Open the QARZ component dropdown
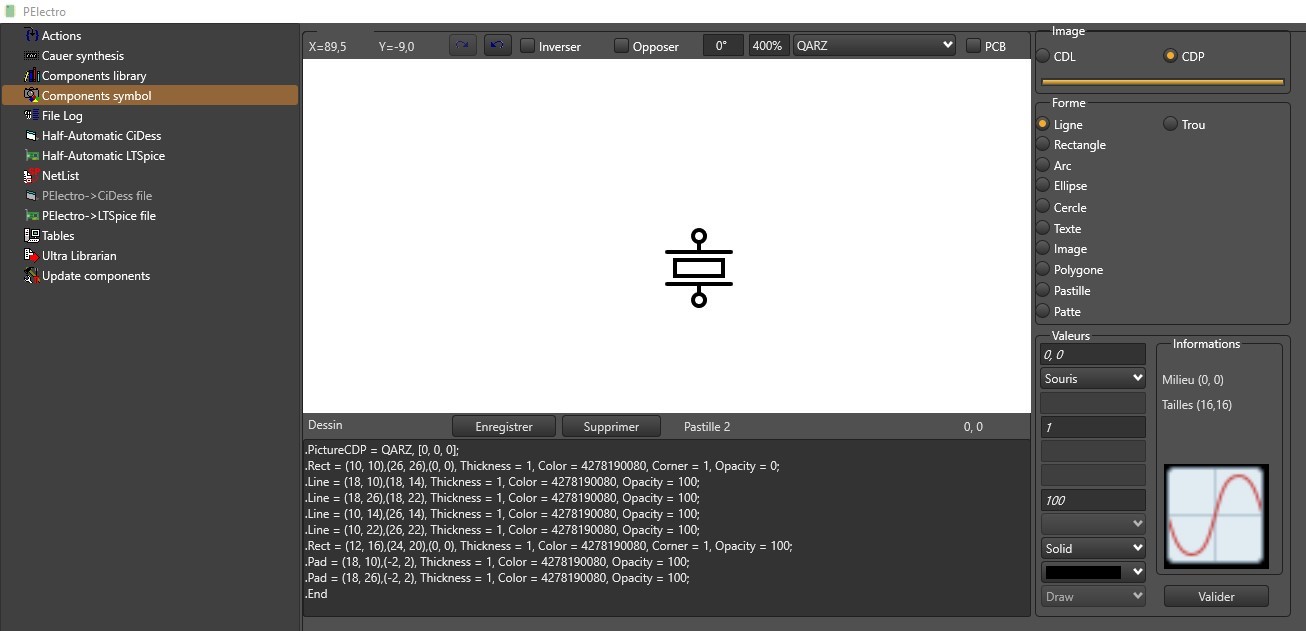1306x631 pixels. coord(874,46)
